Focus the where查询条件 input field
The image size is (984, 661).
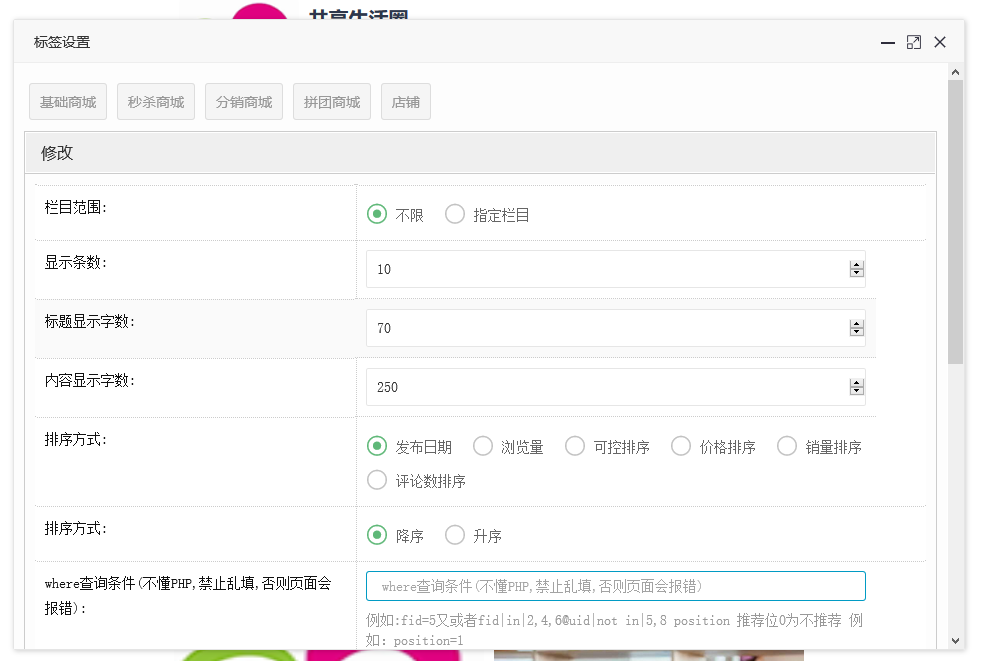pos(615,586)
